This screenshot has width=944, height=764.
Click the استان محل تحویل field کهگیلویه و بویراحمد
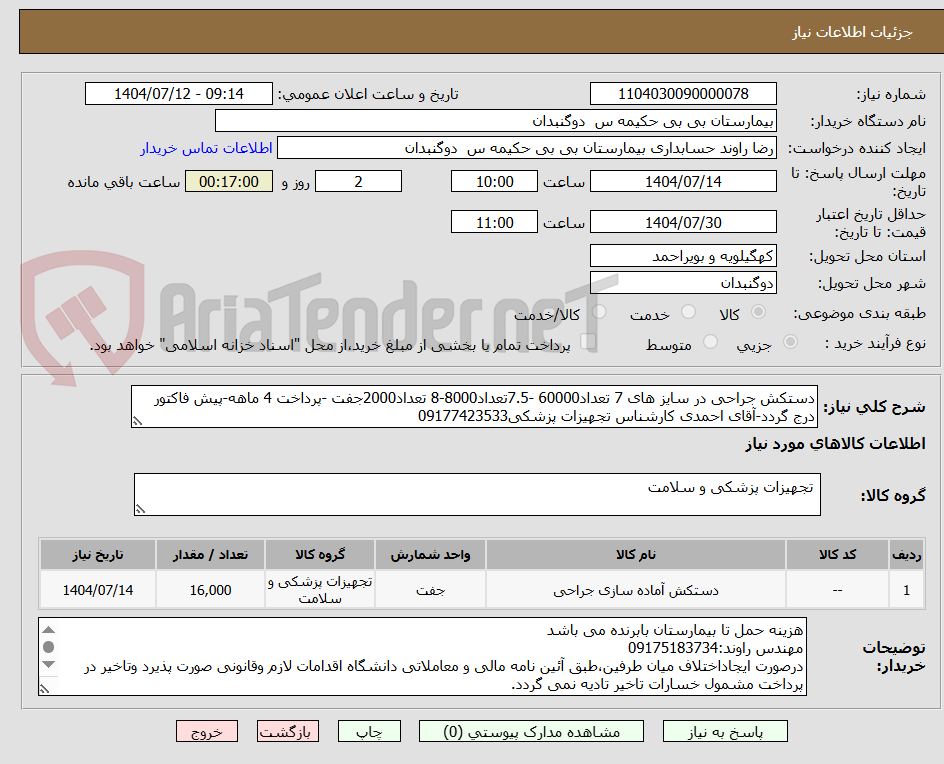tap(683, 256)
